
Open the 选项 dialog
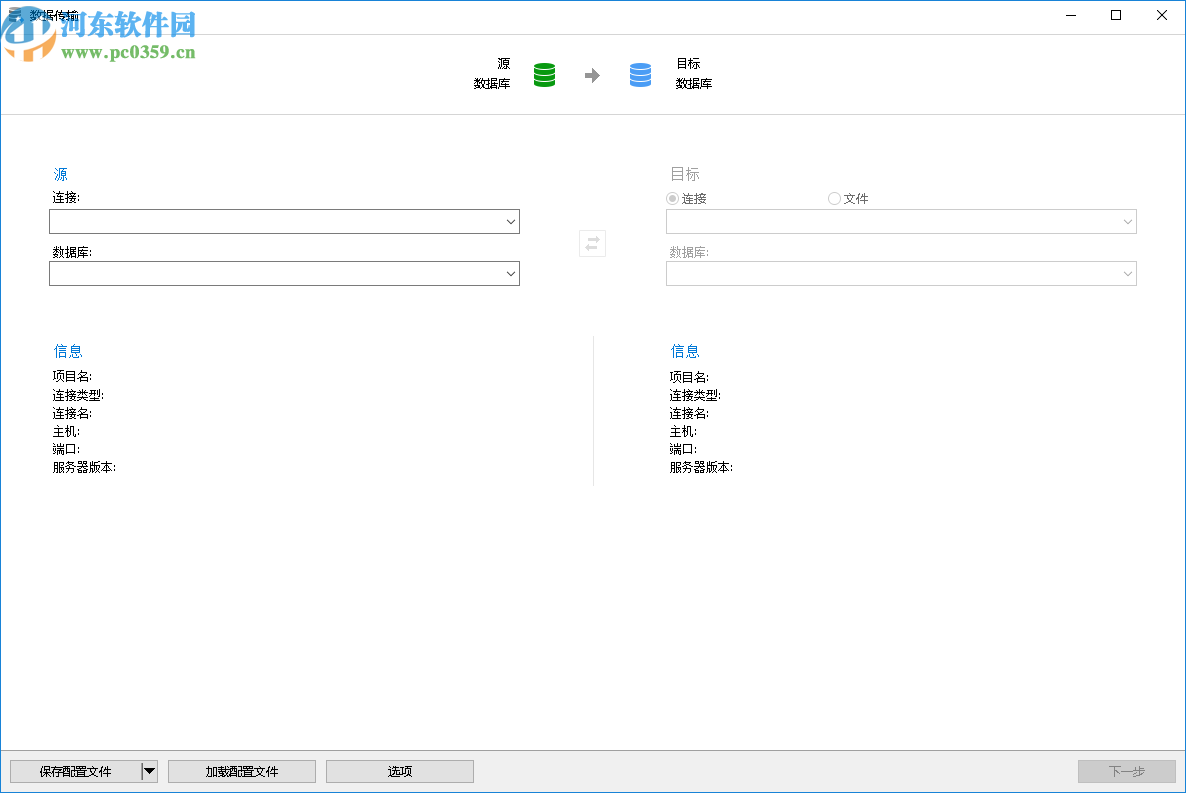399,770
